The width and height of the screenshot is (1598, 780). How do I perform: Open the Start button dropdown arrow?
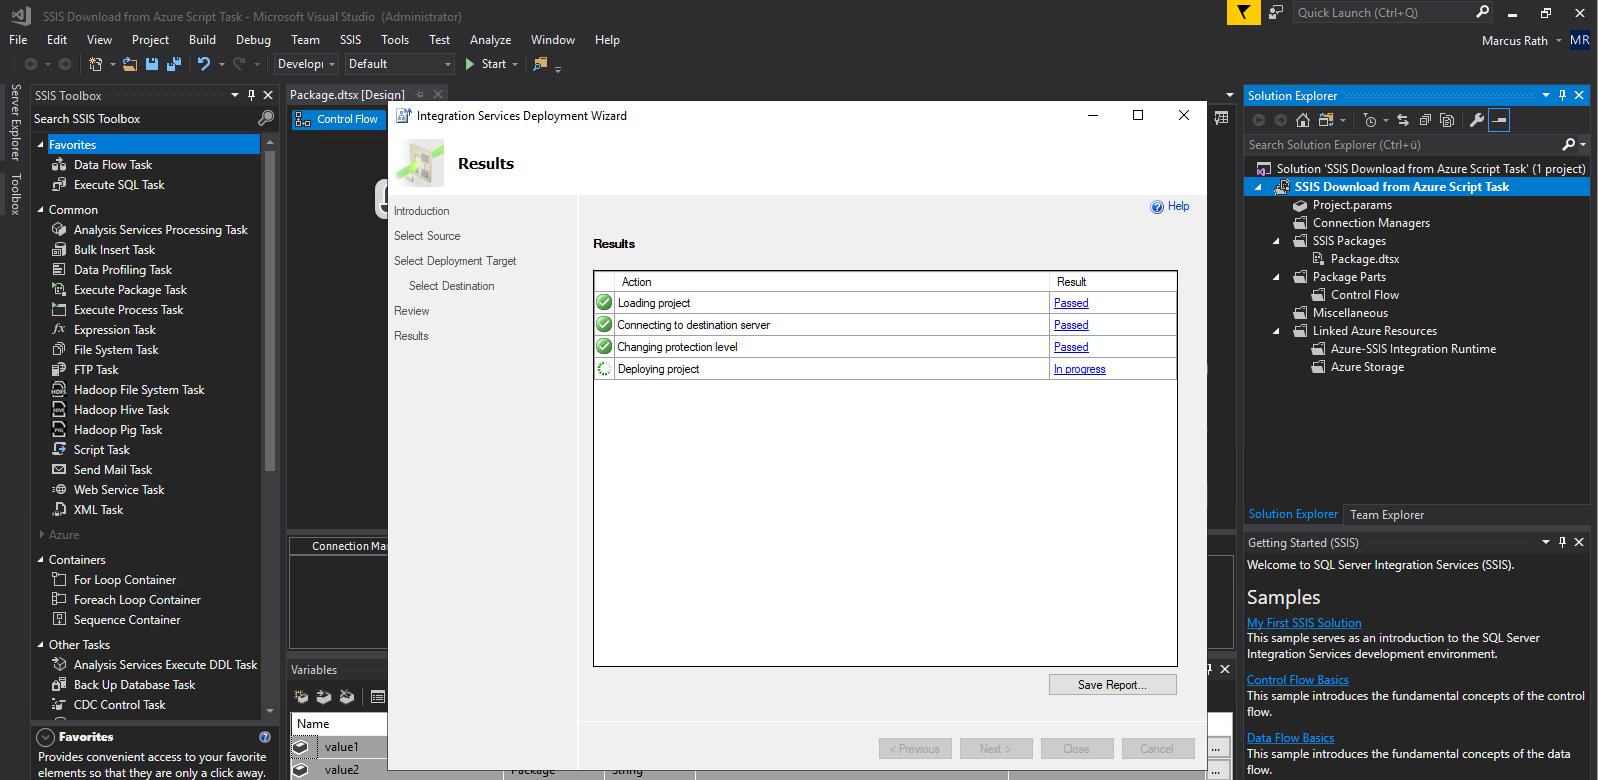point(515,64)
